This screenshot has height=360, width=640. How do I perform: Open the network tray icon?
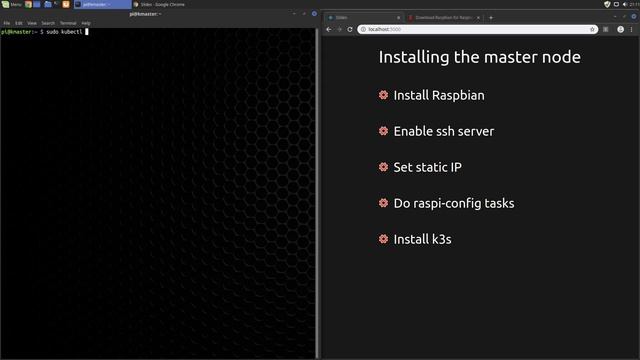pos(616,4)
